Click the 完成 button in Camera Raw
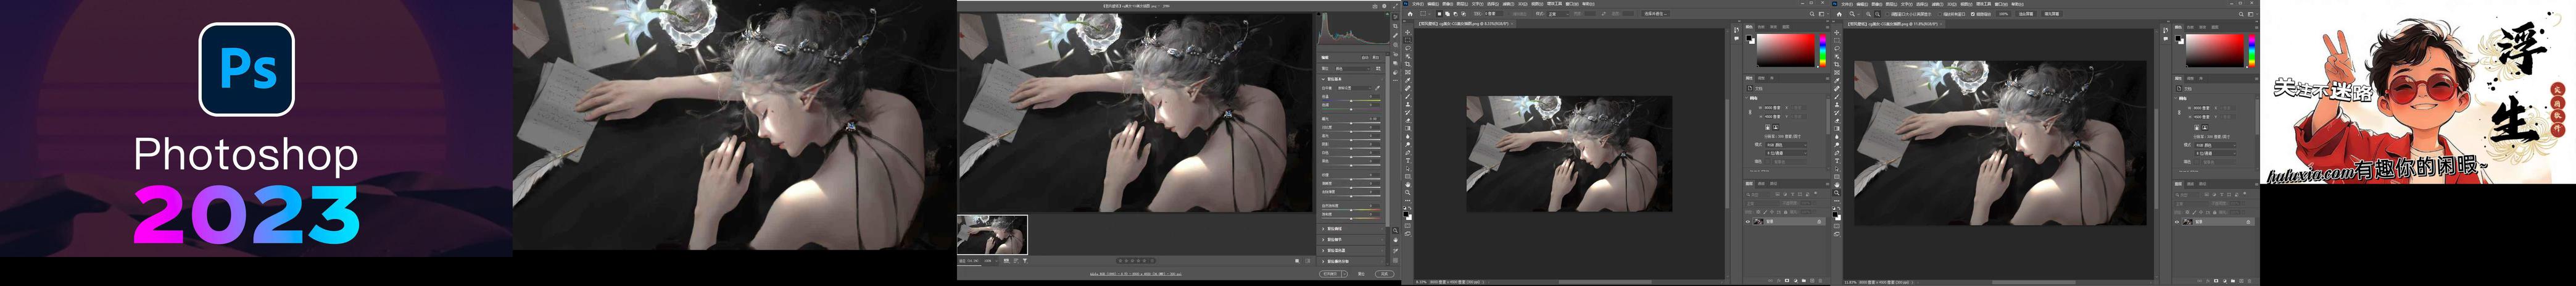 [x=1384, y=273]
